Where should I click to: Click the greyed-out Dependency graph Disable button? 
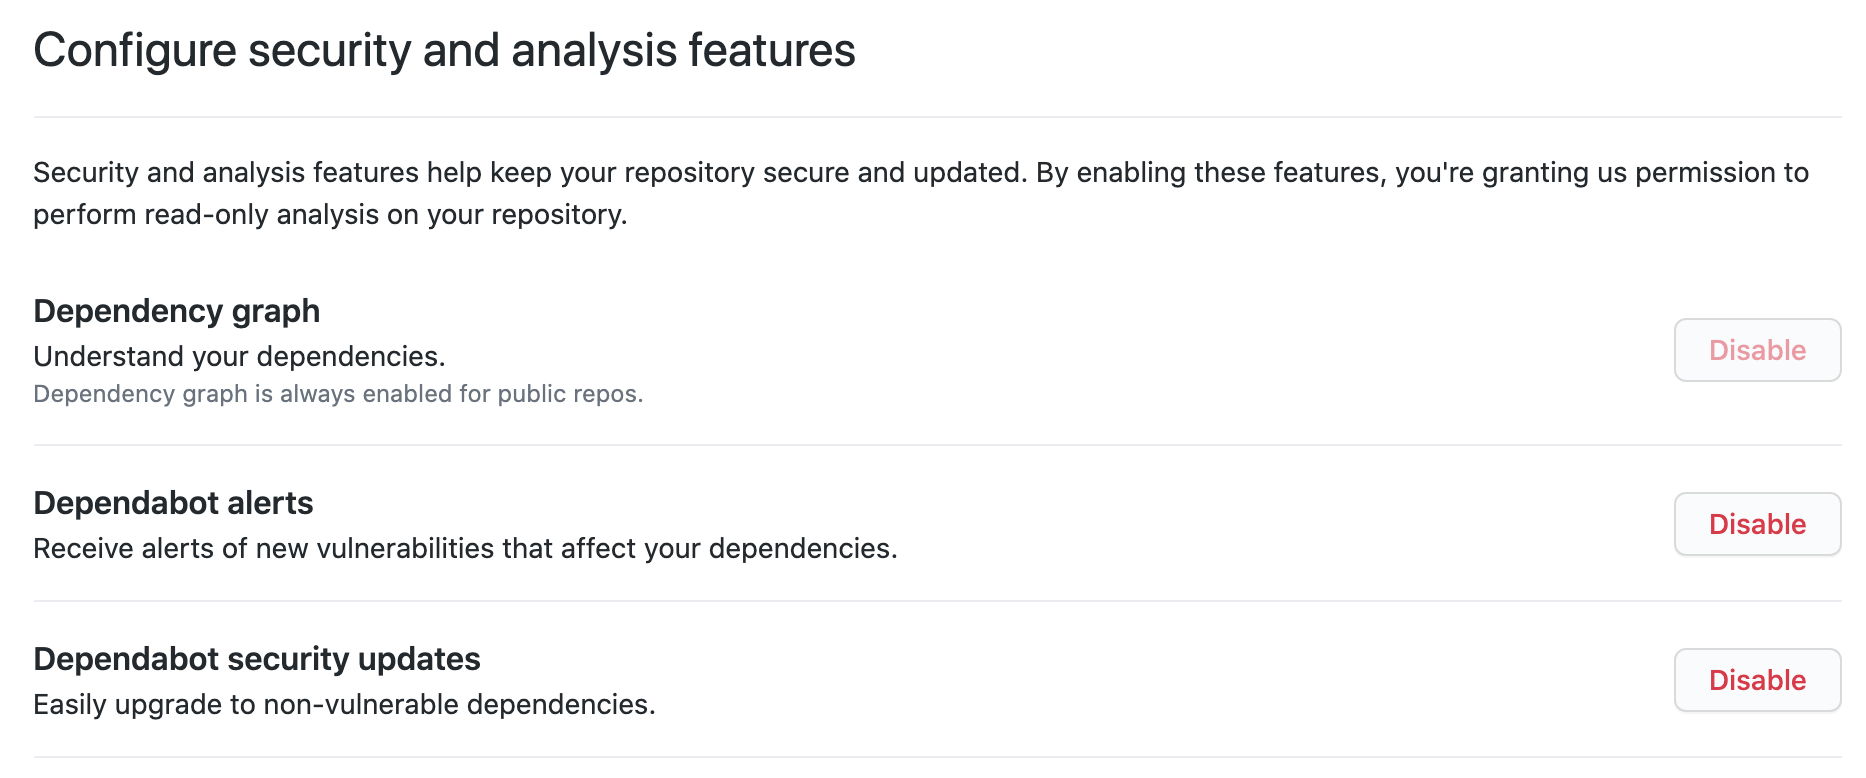pyautogui.click(x=1757, y=350)
